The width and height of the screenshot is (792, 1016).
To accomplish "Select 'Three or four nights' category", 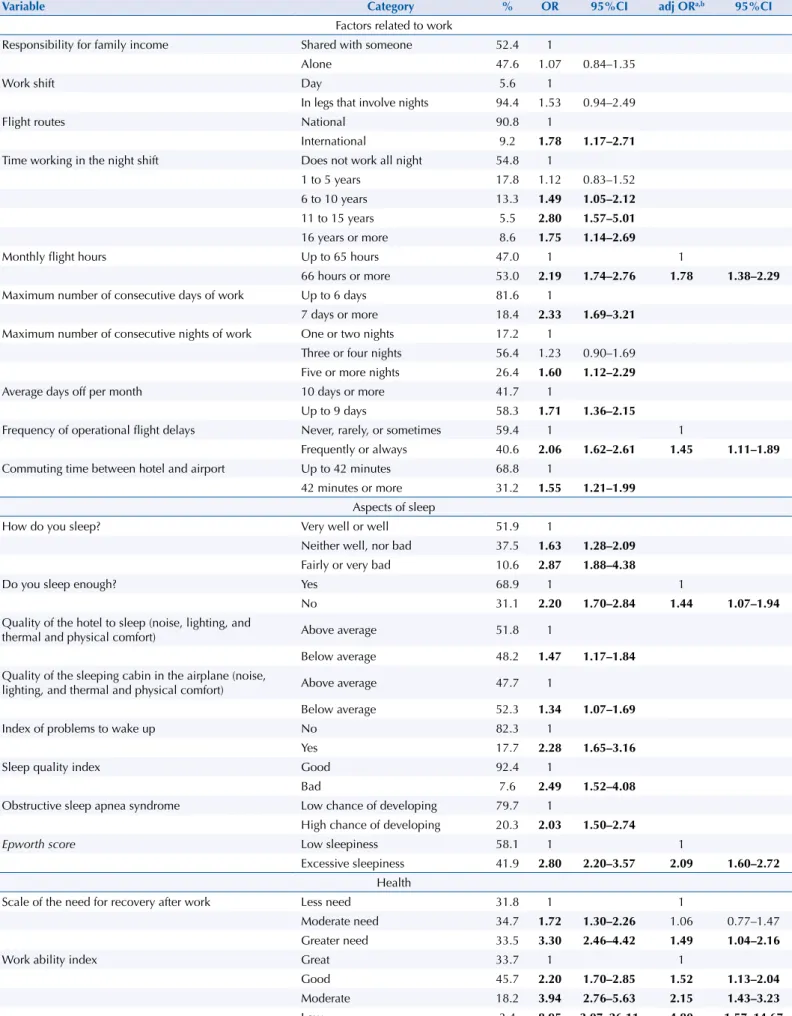I will click(x=351, y=353).
